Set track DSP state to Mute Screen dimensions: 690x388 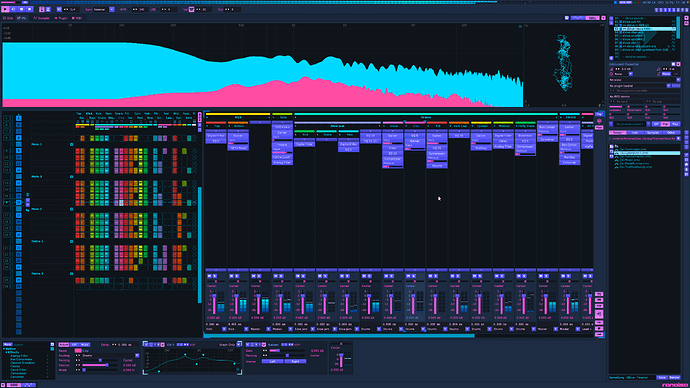tap(85, 344)
